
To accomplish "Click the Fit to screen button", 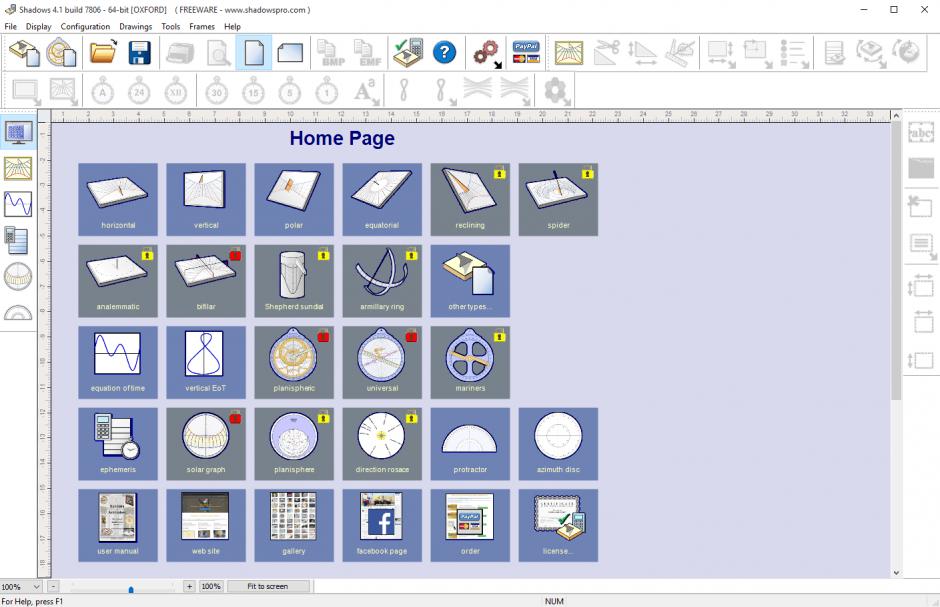I will tap(267, 586).
